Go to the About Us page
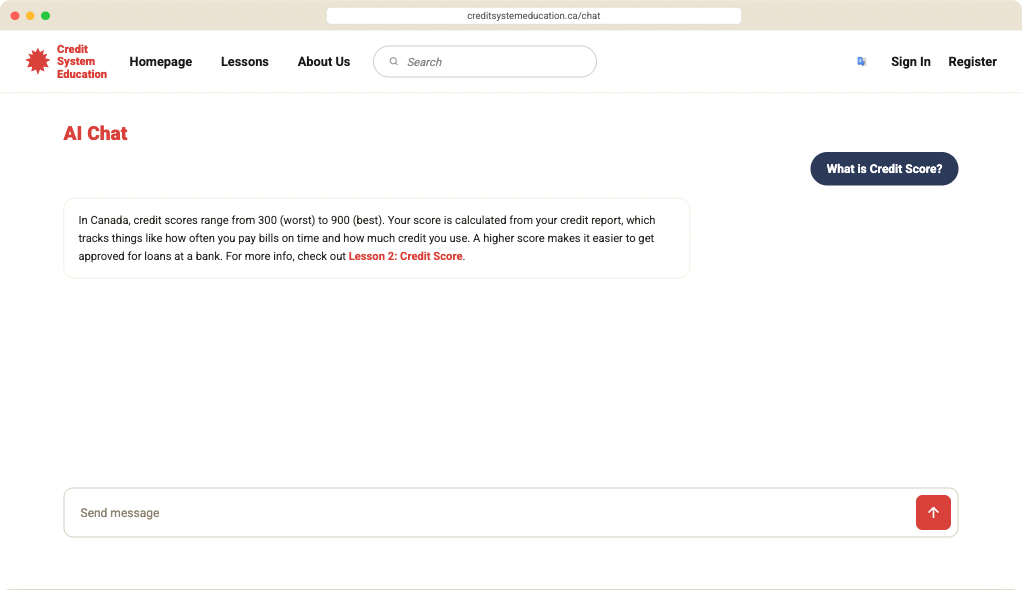The width and height of the screenshot is (1022, 590). click(x=324, y=61)
